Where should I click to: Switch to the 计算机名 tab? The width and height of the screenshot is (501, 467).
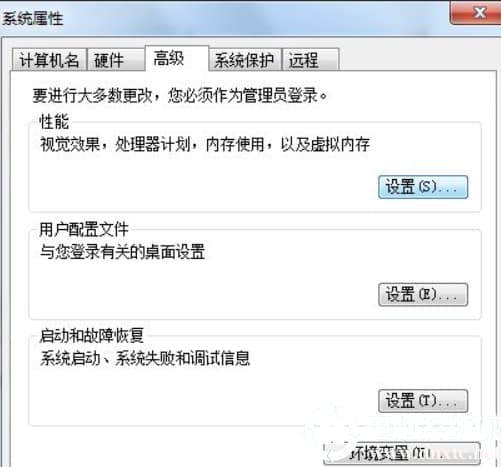(x=49, y=60)
